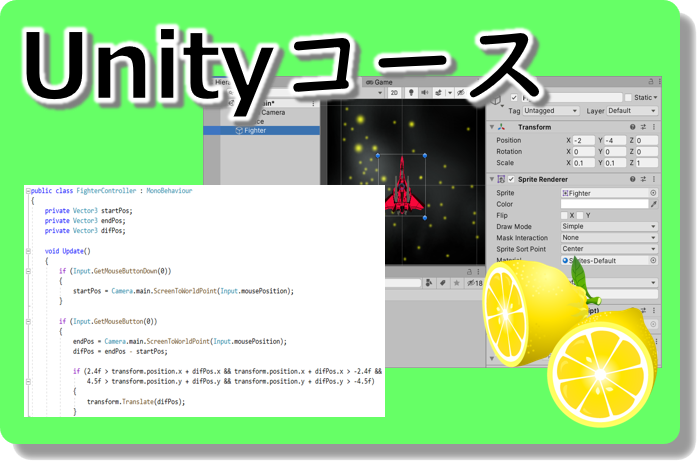Edit Scale Z field
The height and width of the screenshot is (461, 697).
click(647, 163)
